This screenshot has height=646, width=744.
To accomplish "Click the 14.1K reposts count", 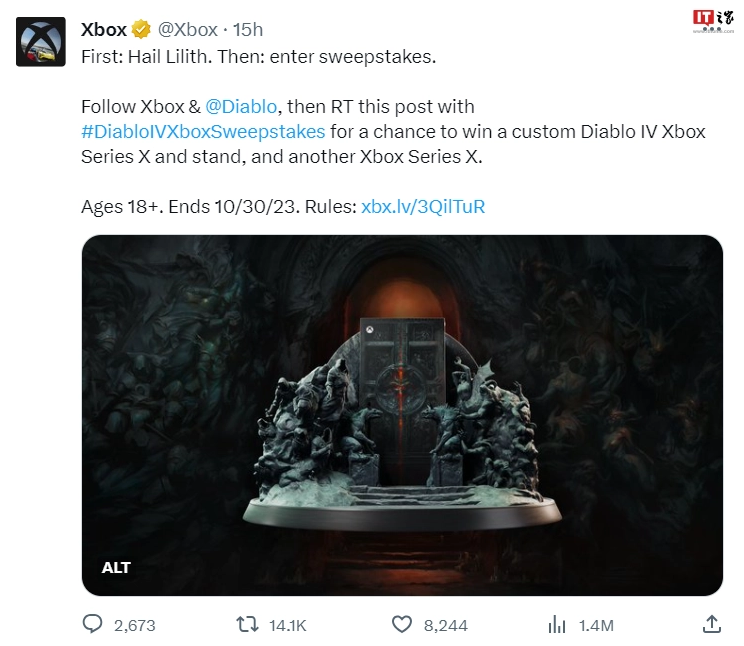I will click(x=290, y=626).
